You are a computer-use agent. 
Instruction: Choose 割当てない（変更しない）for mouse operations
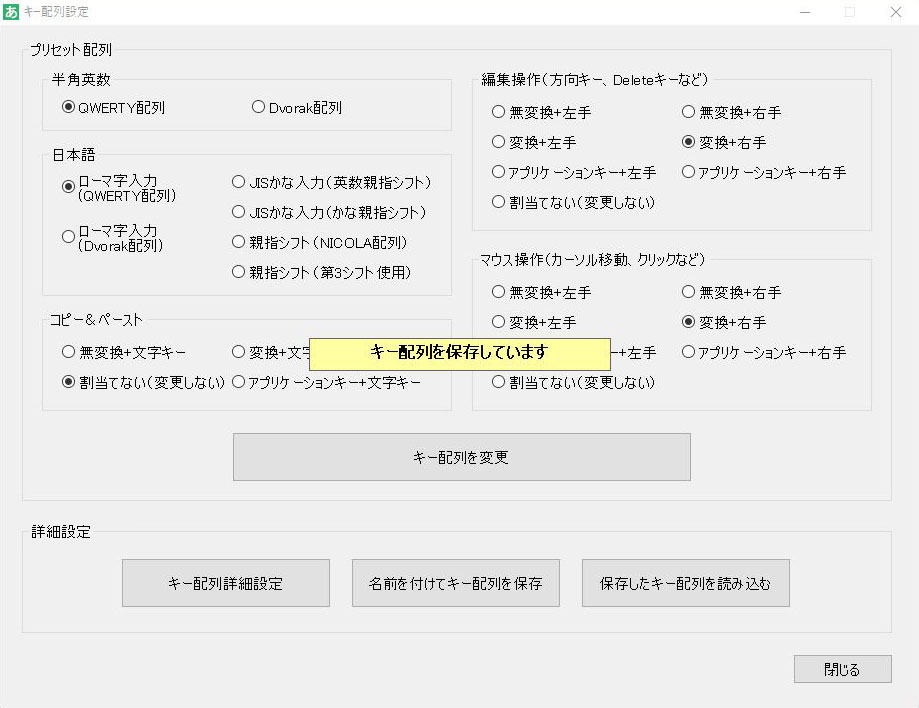pyautogui.click(x=497, y=382)
